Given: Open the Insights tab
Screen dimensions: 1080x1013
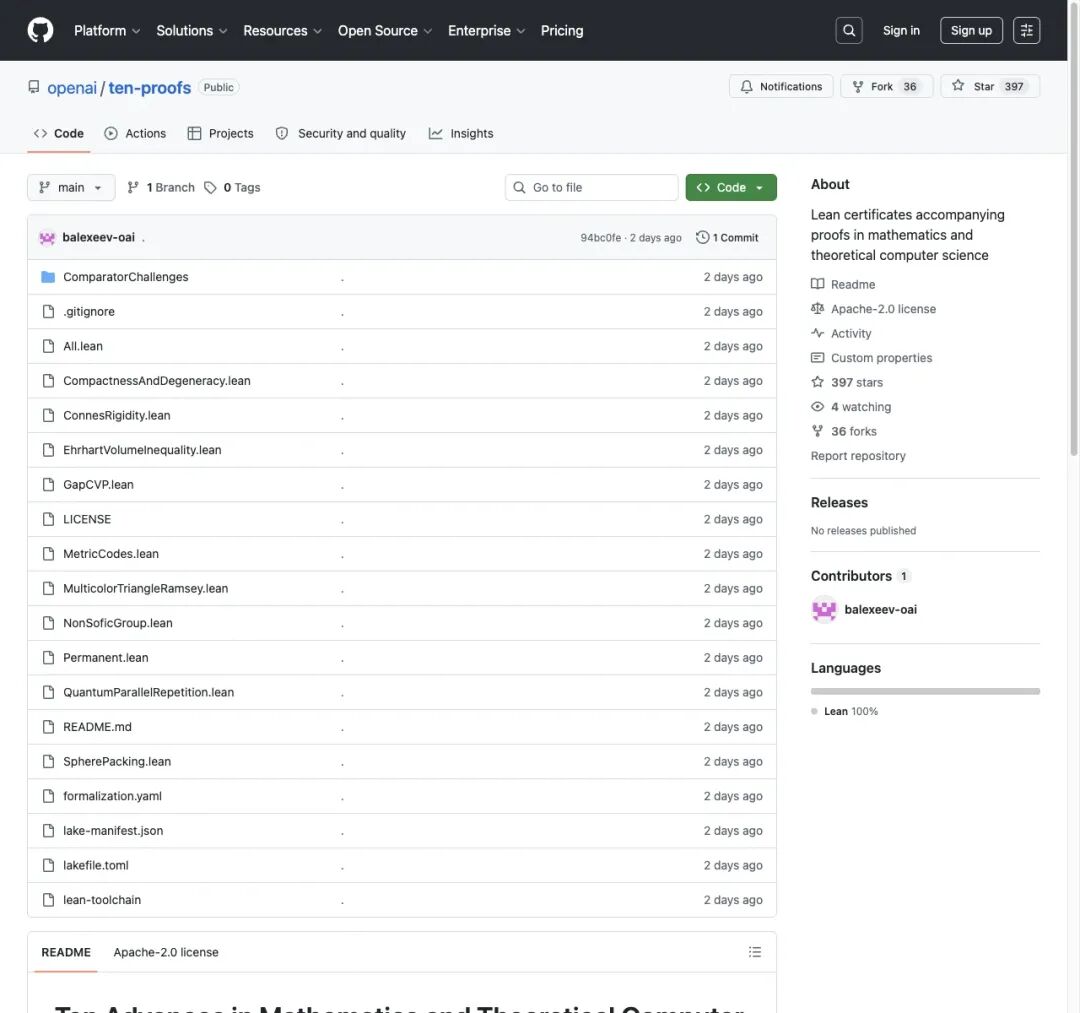Looking at the screenshot, I should click(x=461, y=134).
